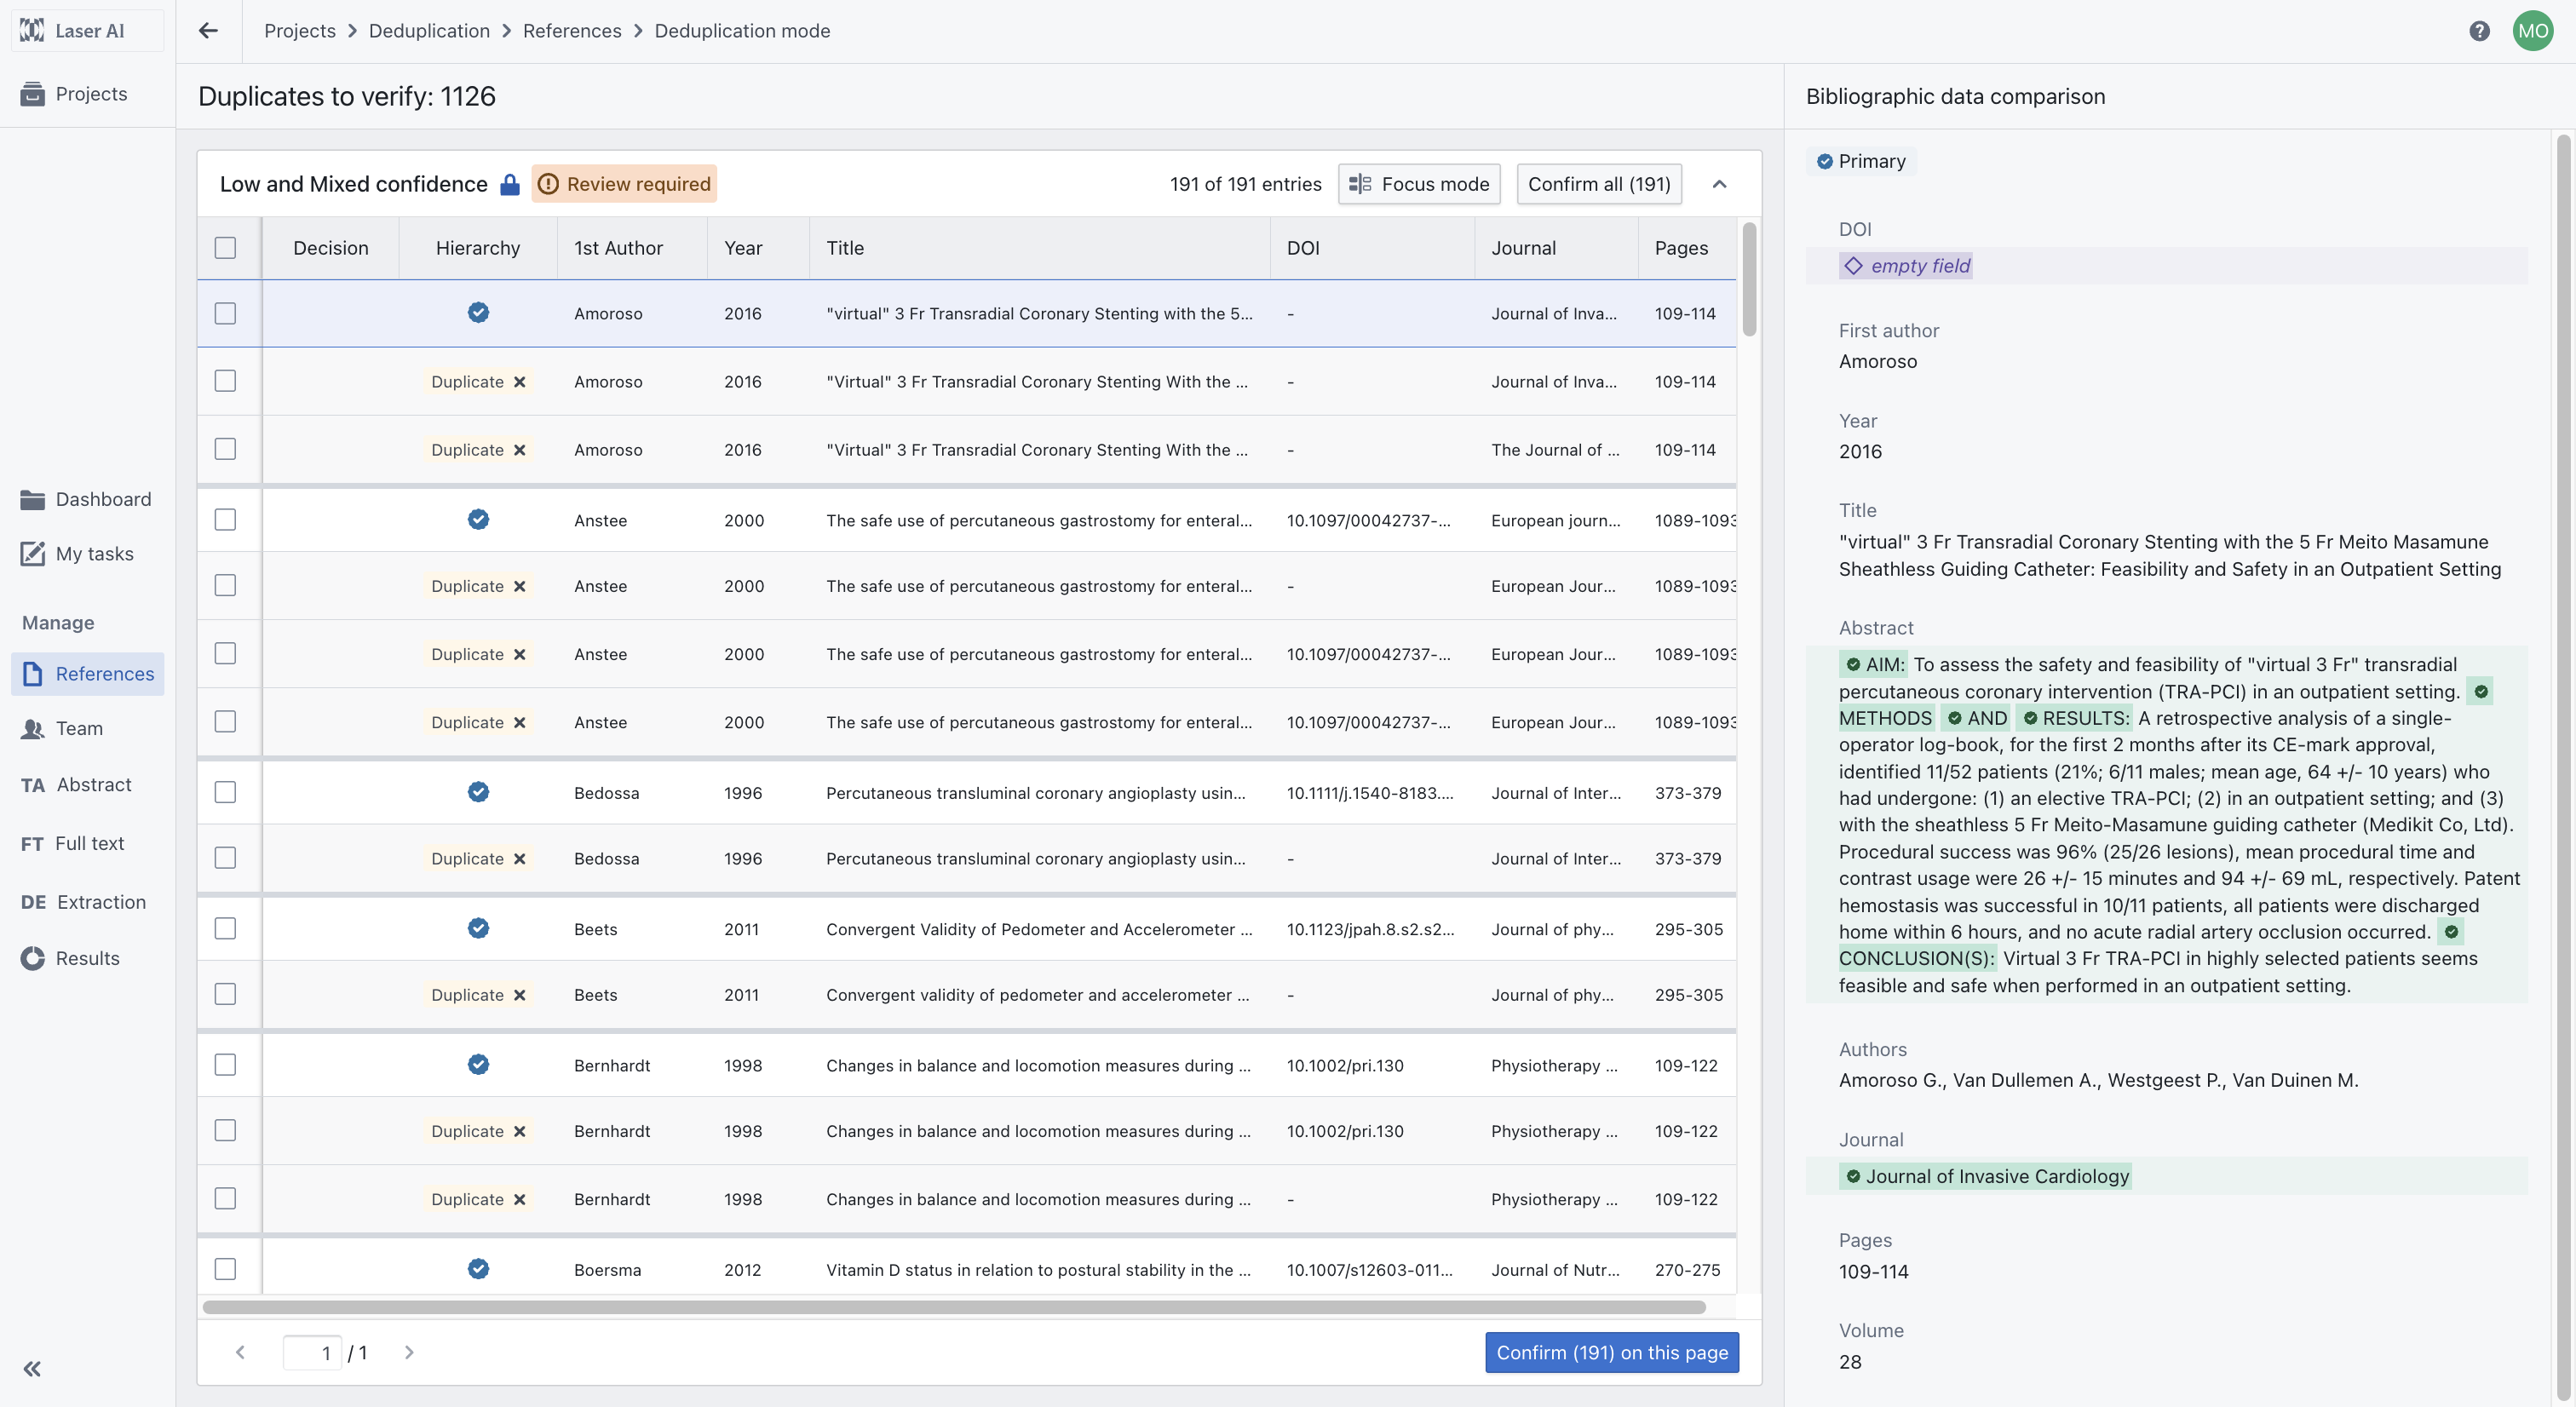Image resolution: width=2576 pixels, height=1407 pixels.
Task: Remove Duplicate tag on second Amoroso row
Action: point(520,382)
